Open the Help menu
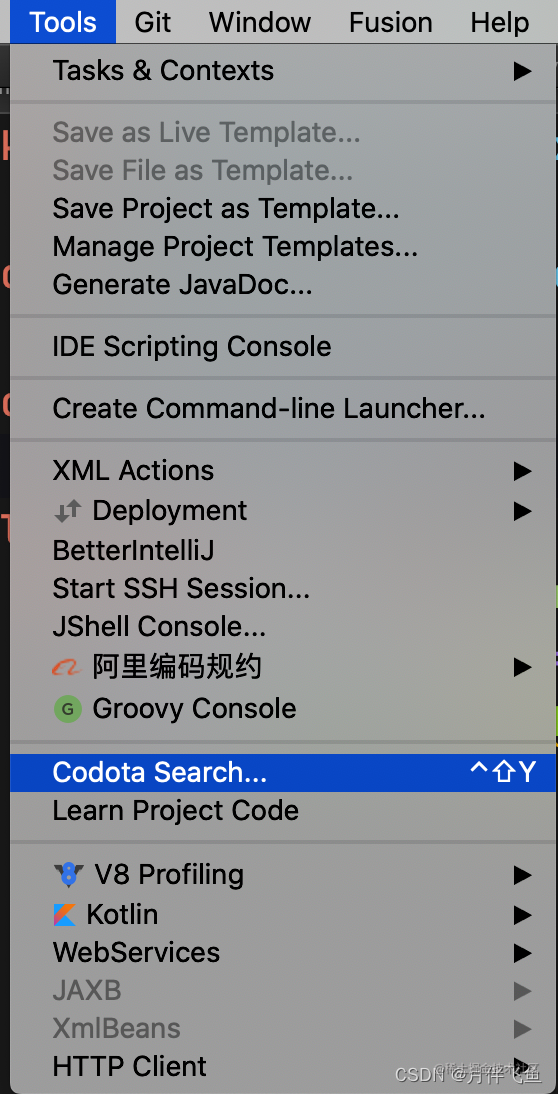The width and height of the screenshot is (558, 1094). click(499, 22)
